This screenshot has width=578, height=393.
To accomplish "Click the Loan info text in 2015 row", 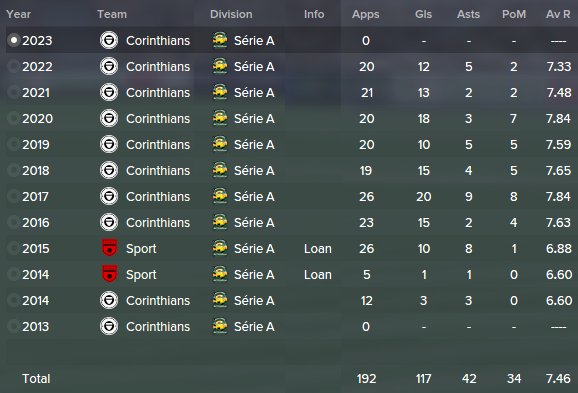I will tap(318, 248).
